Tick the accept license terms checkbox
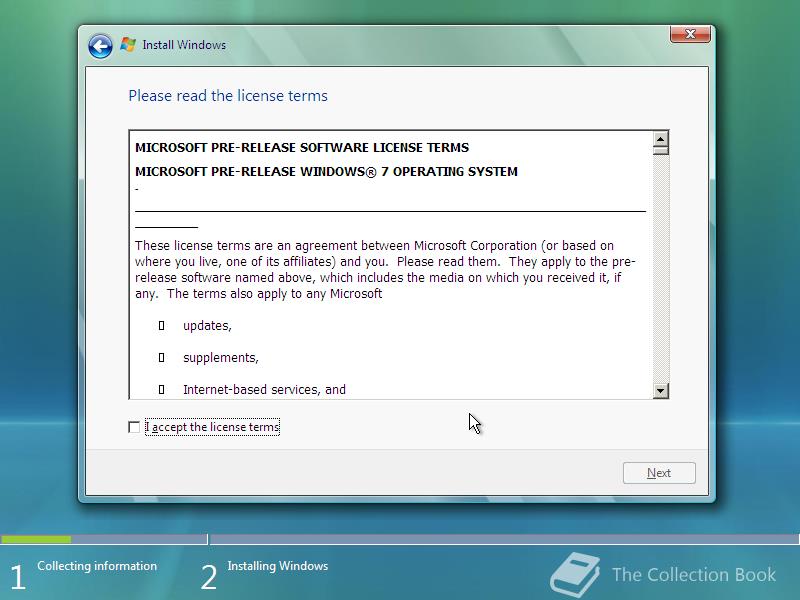Image resolution: width=800 pixels, height=600 pixels. click(x=134, y=427)
